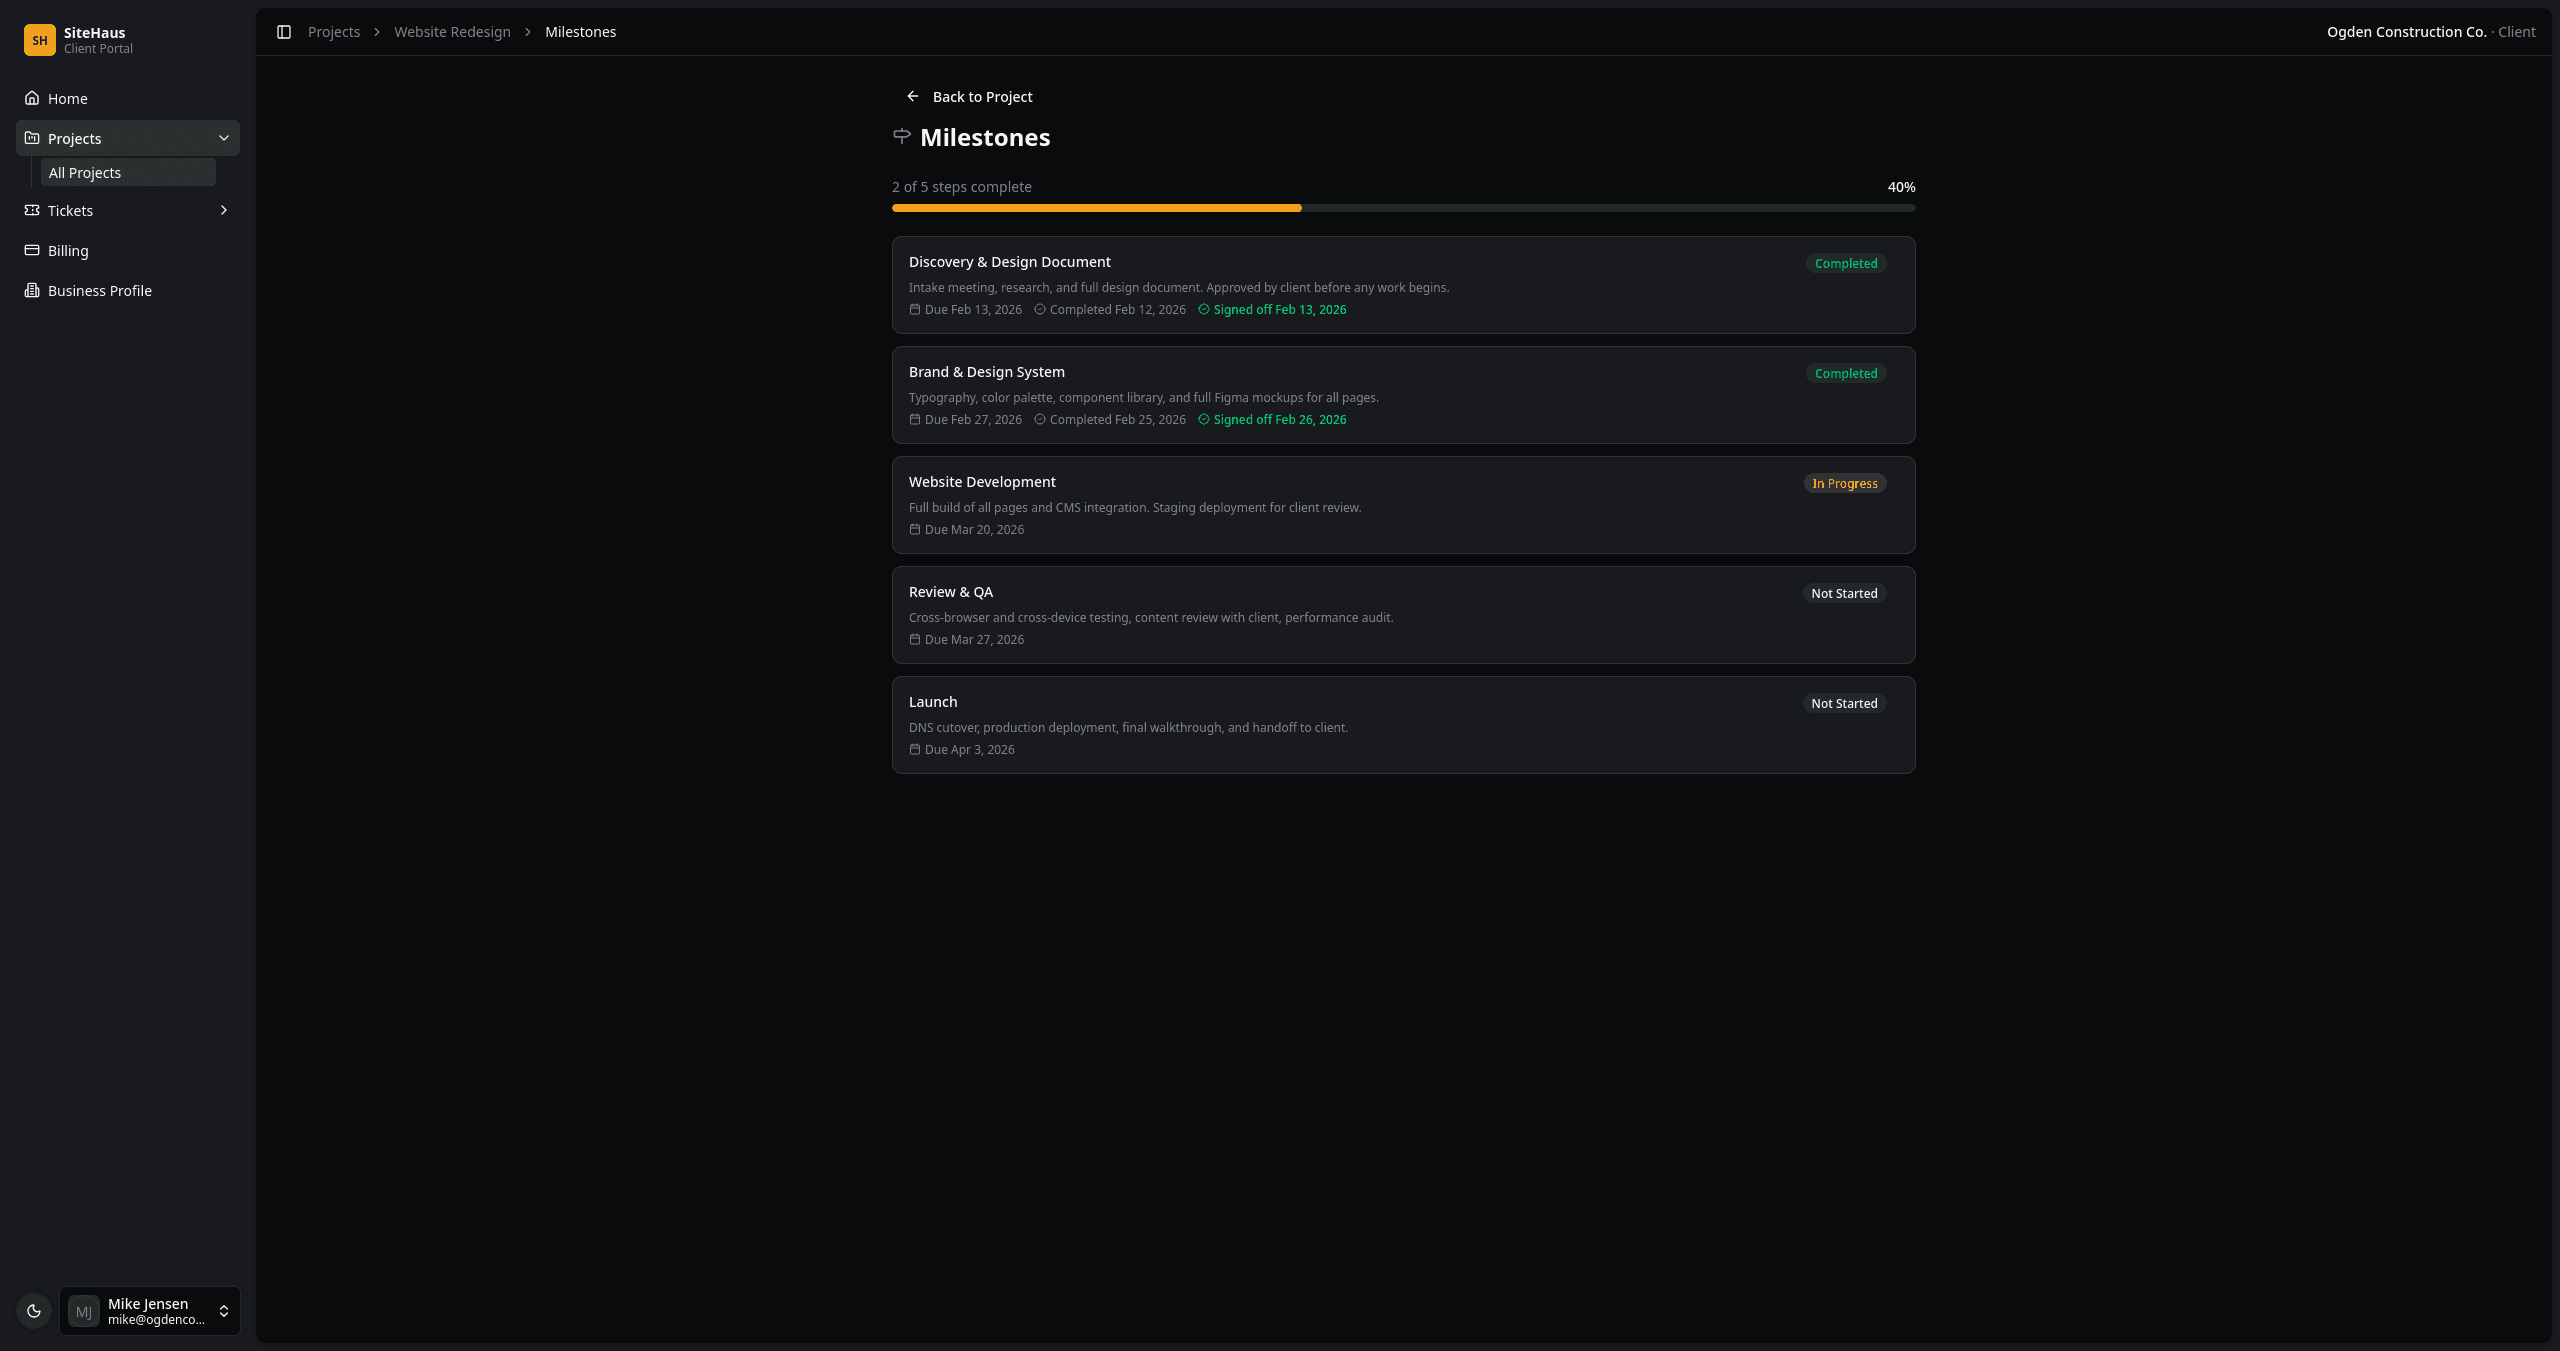Screen dimensions: 2560x1351
Task: Click the SiteHaus SH logo icon
Action: pos(39,39)
